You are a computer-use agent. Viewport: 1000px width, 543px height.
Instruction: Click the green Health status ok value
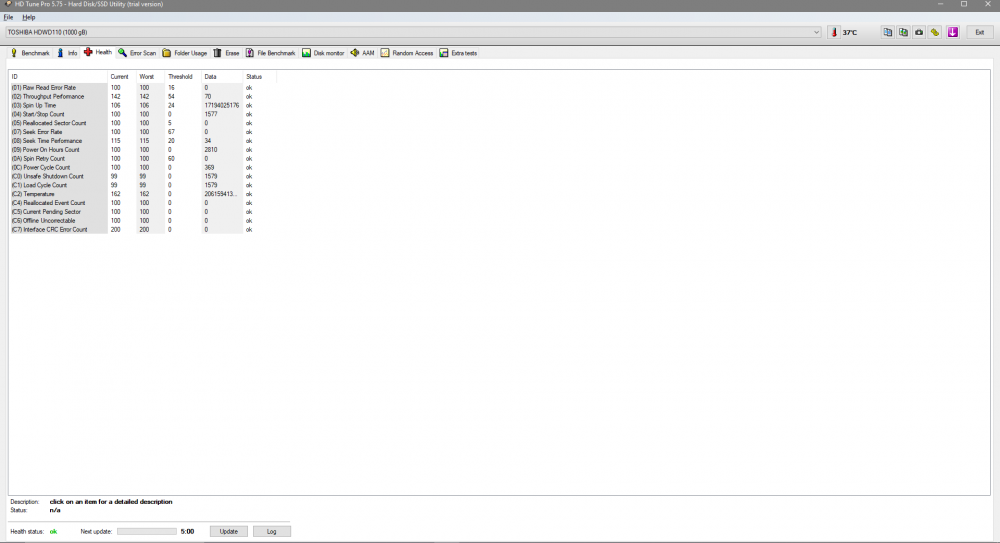(54, 532)
